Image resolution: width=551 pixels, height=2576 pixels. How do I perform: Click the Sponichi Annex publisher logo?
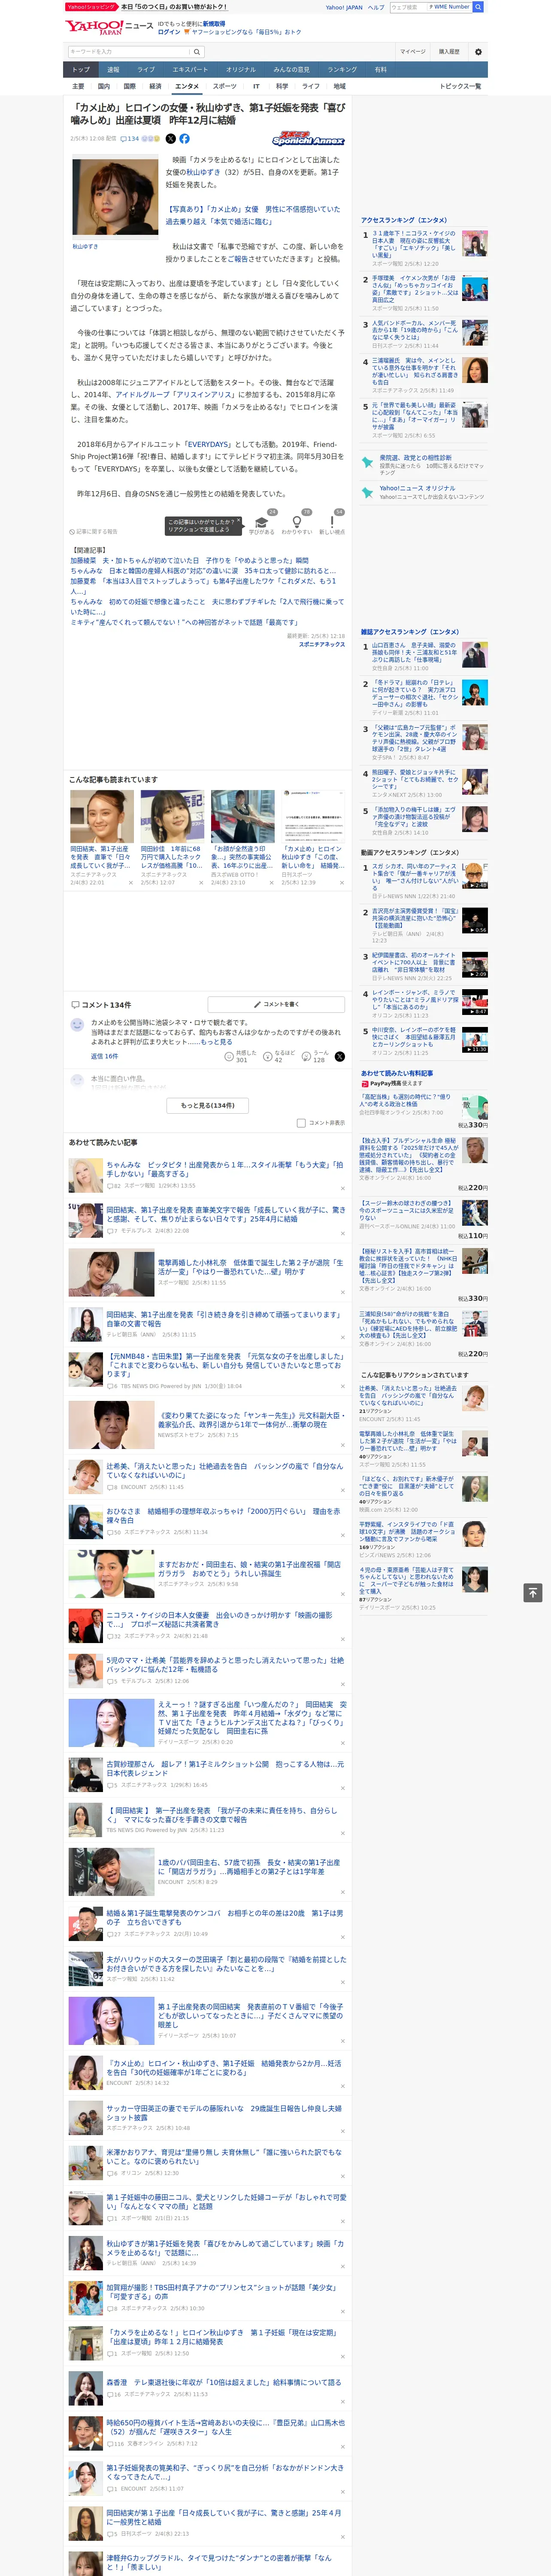tap(308, 139)
